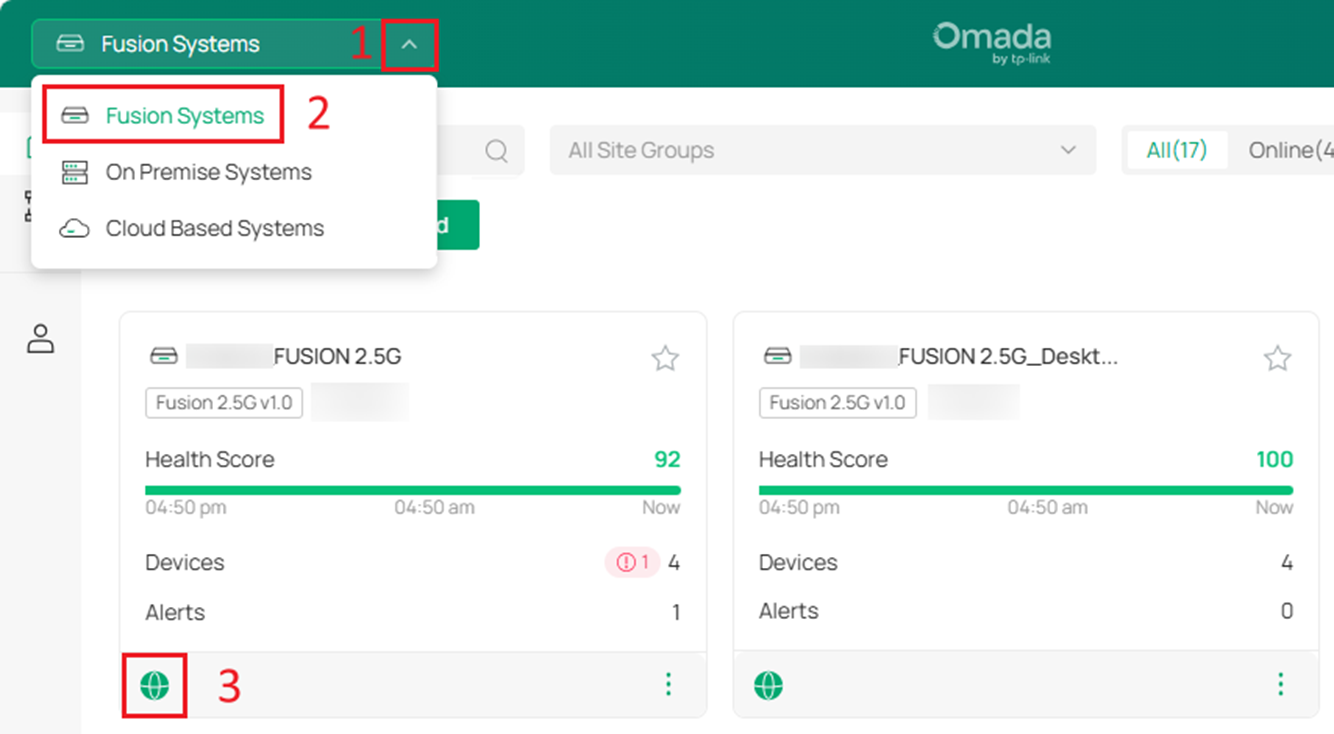Click the health score bar on the score 100 card
This screenshot has width=1334, height=734.
[1026, 490]
